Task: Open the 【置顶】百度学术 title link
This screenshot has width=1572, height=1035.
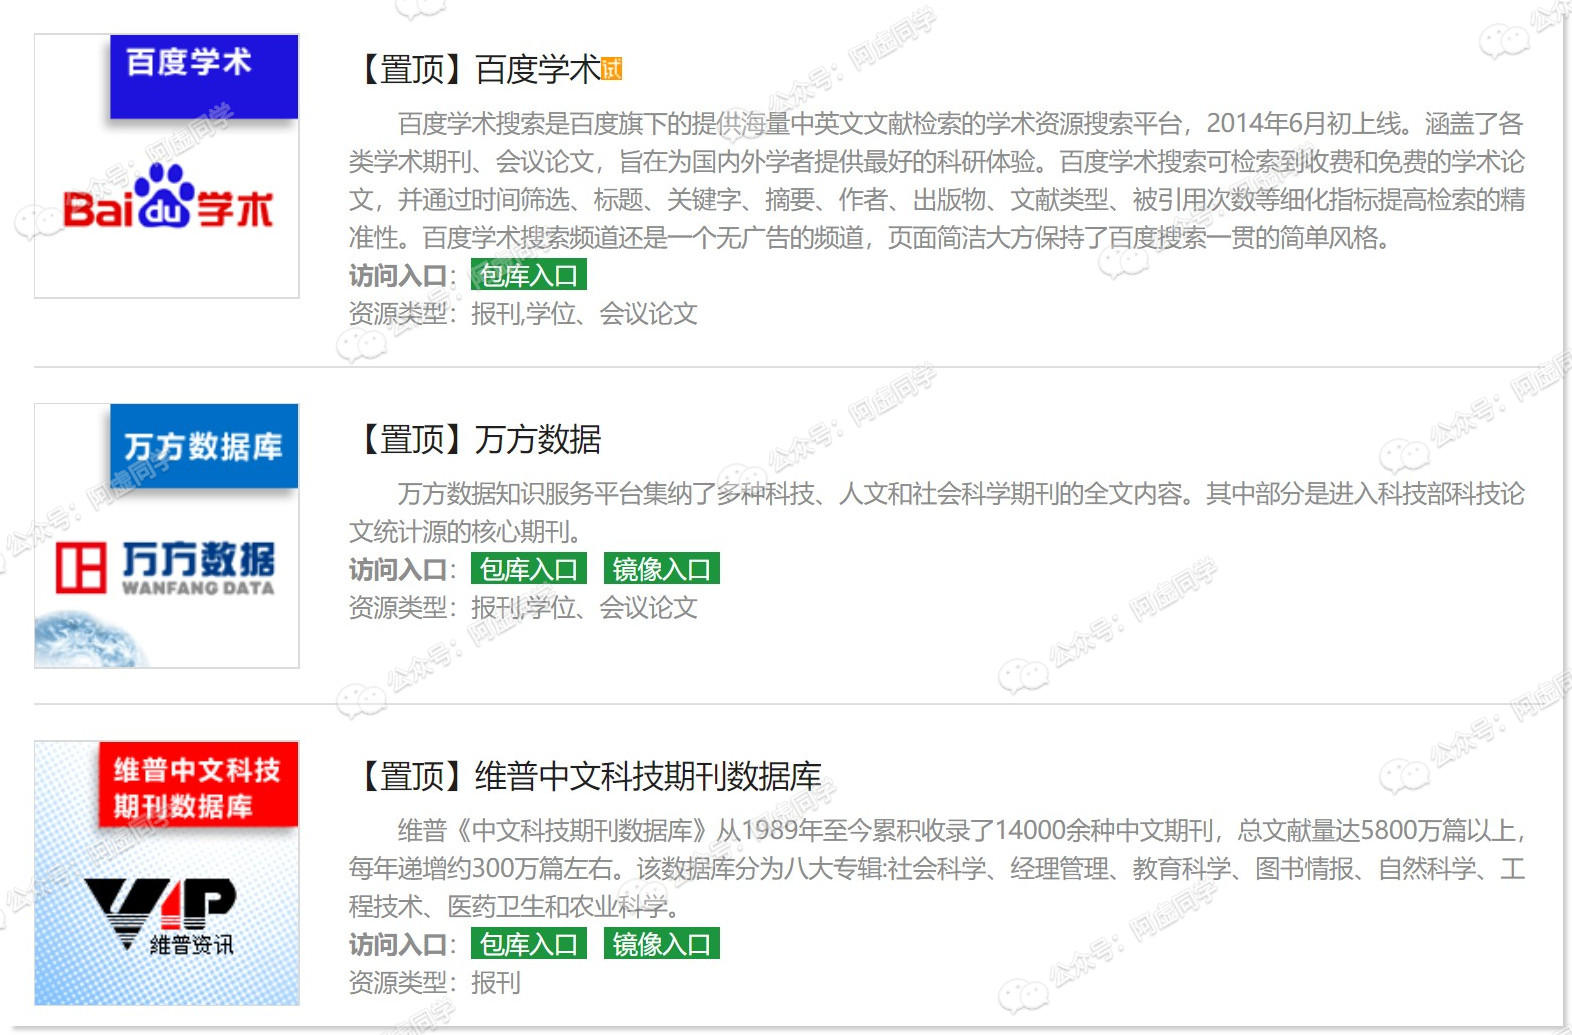Action: (x=475, y=69)
